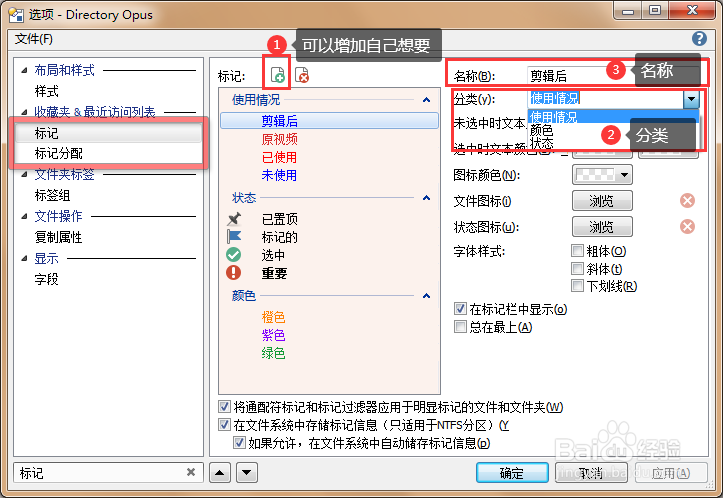The width and height of the screenshot is (723, 498).
Task: Enable 下划线 underline font style
Action: [x=577, y=286]
